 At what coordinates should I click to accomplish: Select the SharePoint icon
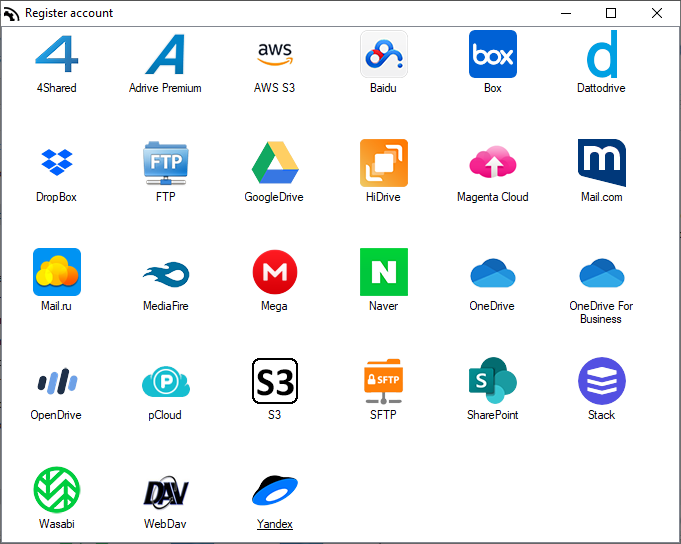[493, 380]
